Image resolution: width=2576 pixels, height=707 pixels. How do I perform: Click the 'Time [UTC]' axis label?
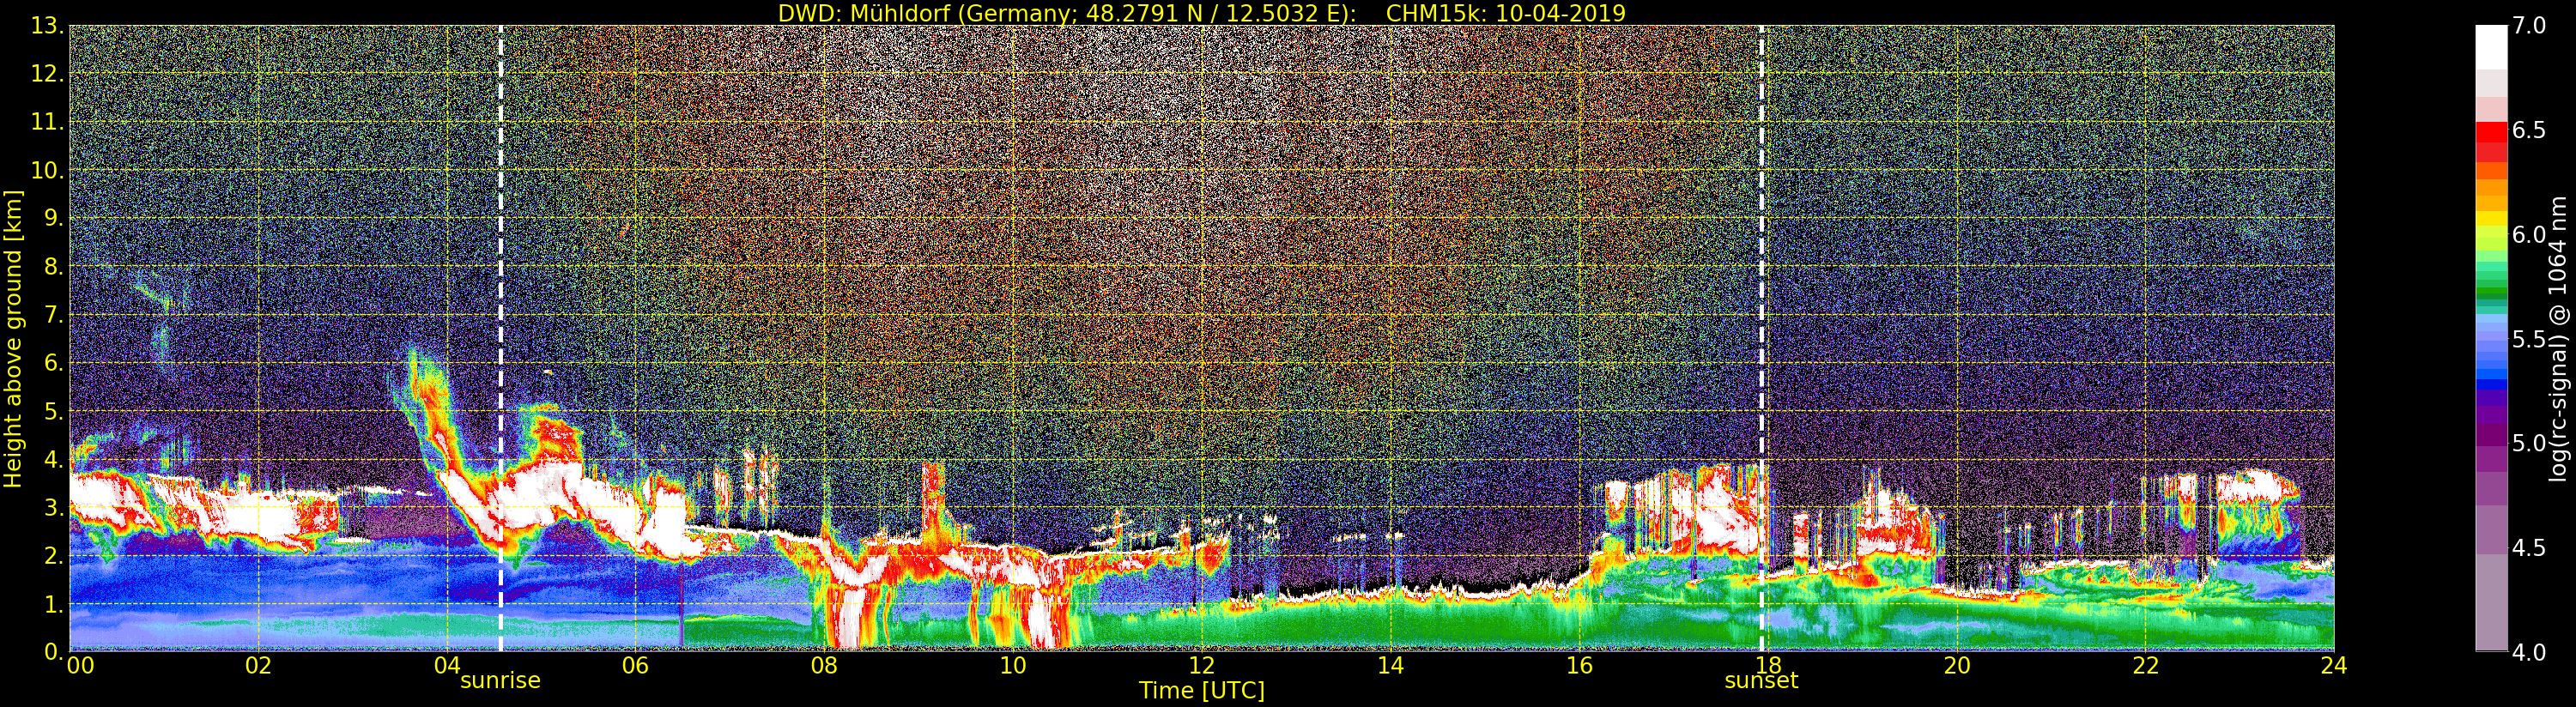click(1202, 691)
